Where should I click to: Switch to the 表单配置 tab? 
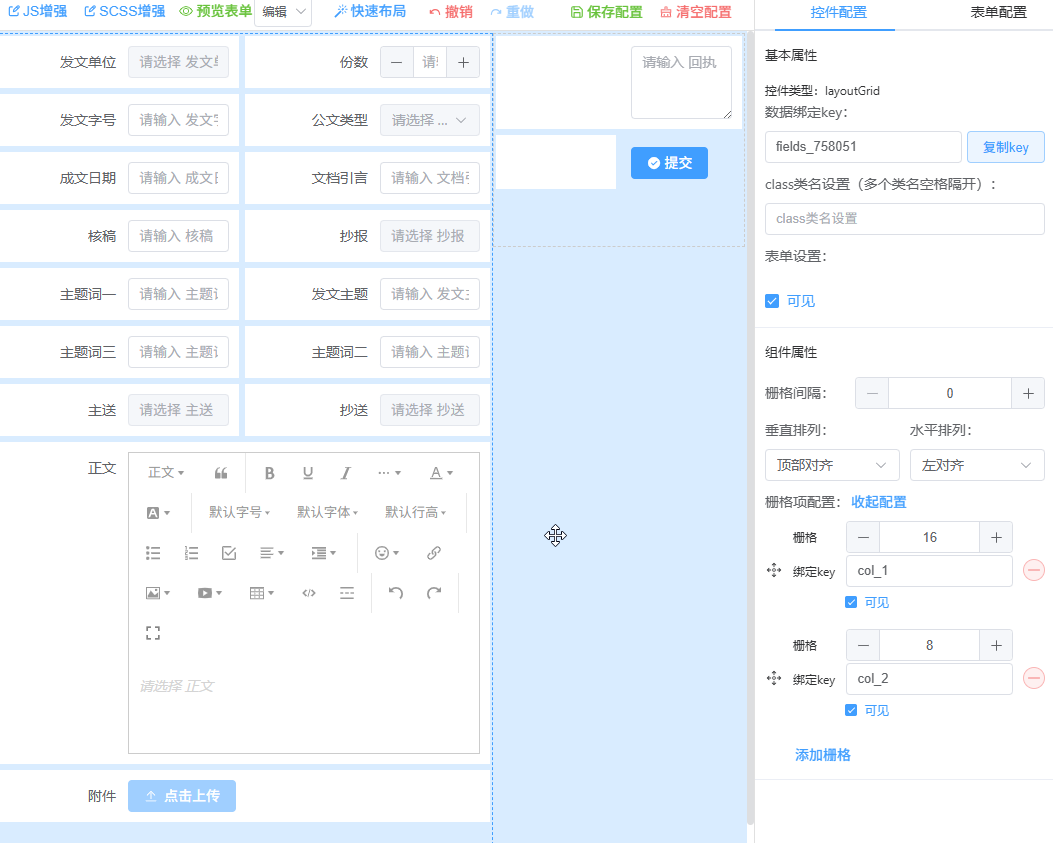pos(998,13)
